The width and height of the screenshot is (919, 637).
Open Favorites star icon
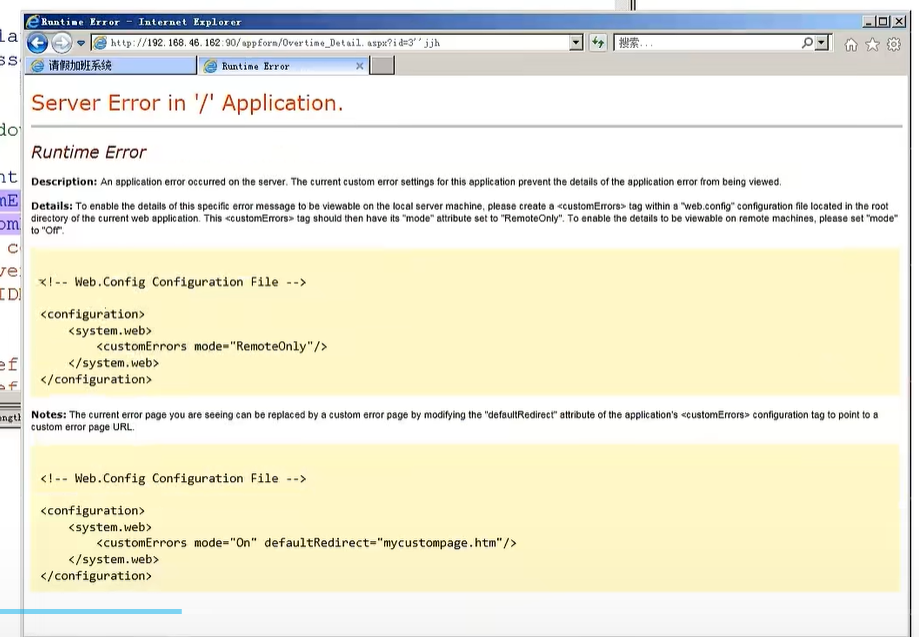coord(872,44)
